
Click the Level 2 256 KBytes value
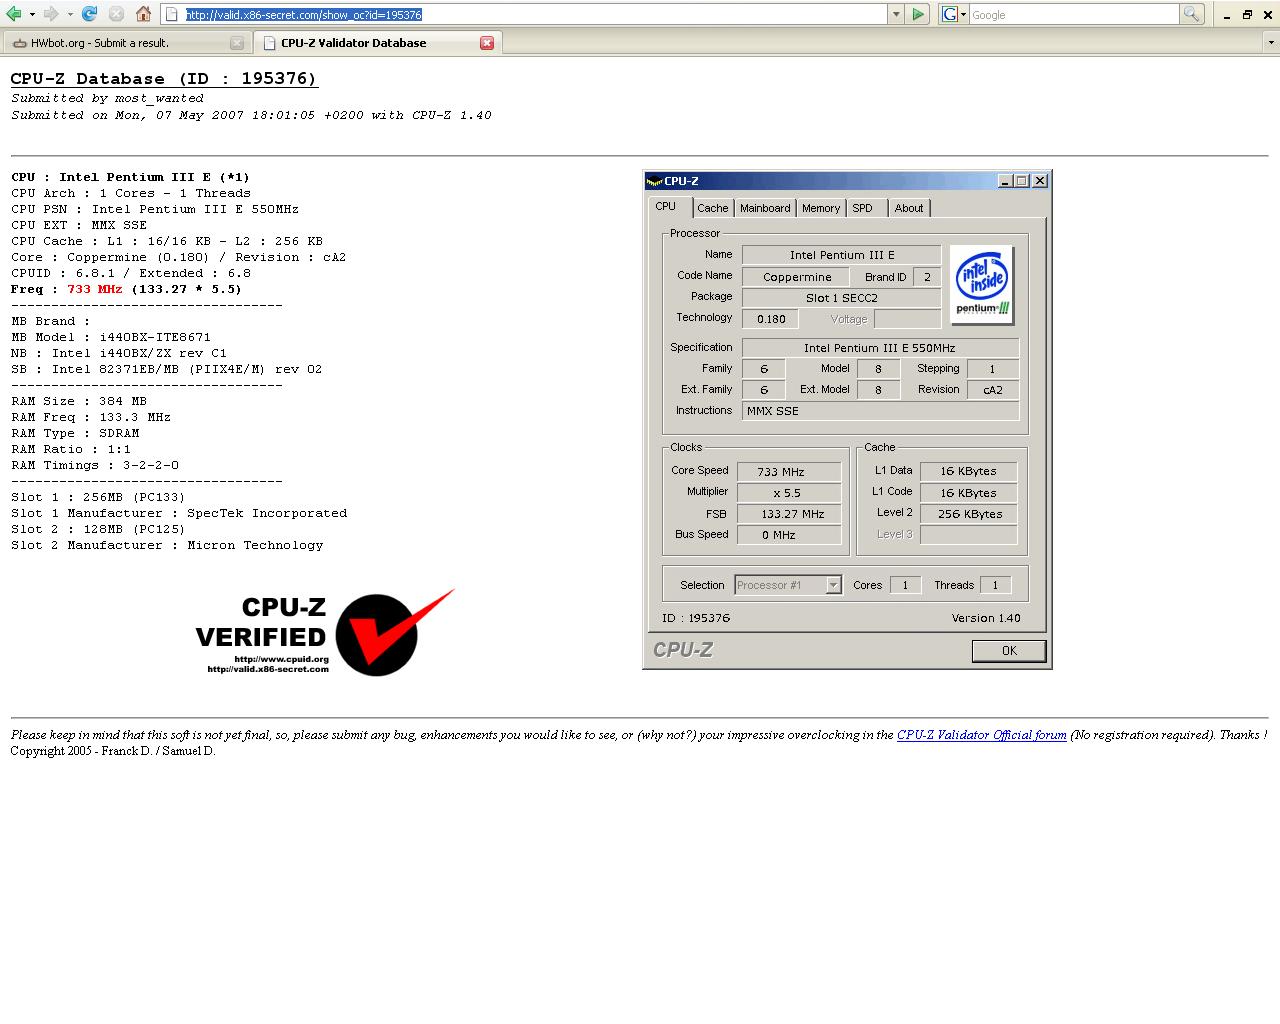point(969,513)
